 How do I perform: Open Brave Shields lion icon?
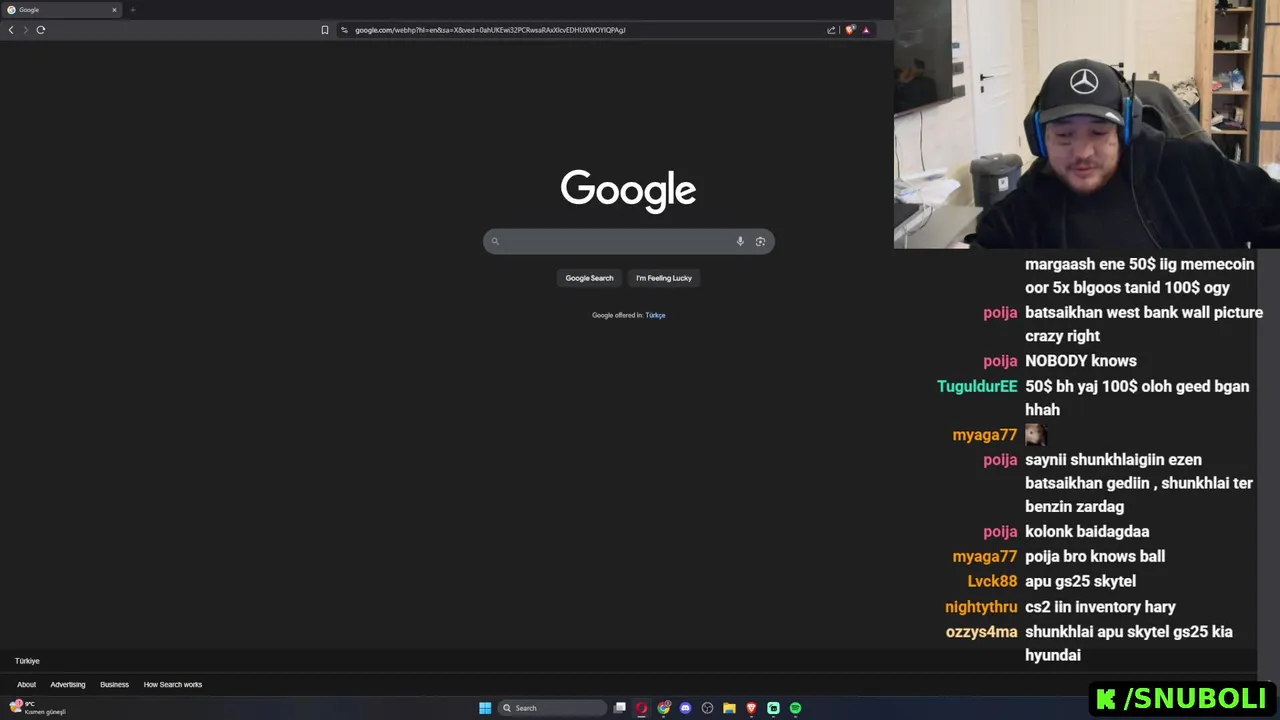click(x=850, y=30)
